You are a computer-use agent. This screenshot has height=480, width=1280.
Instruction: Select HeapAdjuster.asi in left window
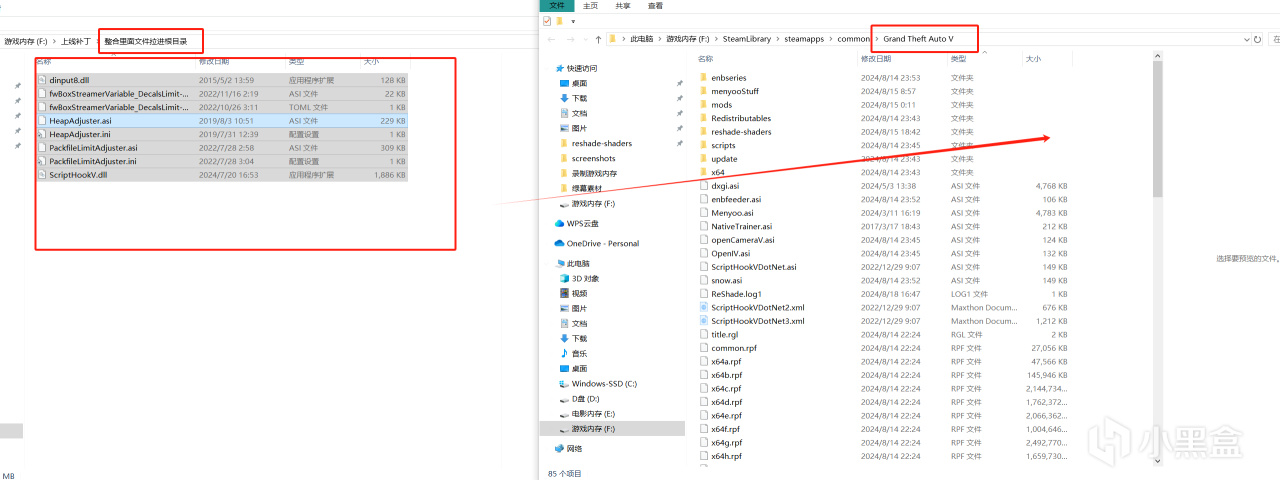click(x=81, y=120)
